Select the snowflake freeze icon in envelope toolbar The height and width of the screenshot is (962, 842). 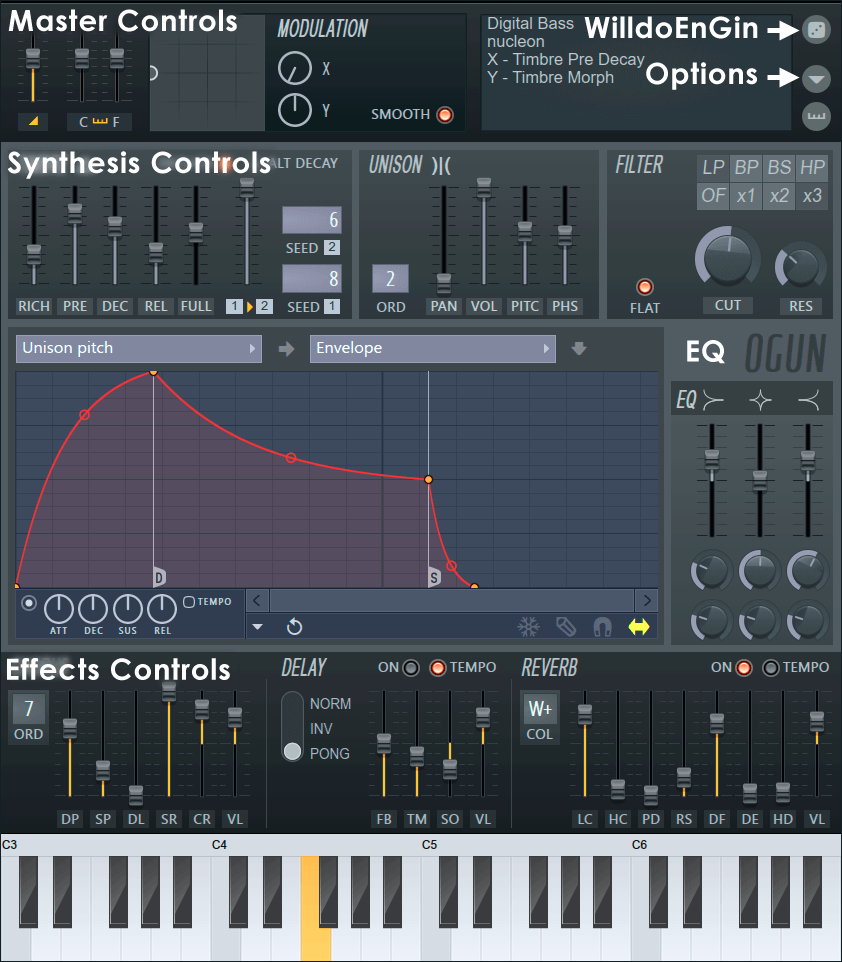click(x=528, y=625)
